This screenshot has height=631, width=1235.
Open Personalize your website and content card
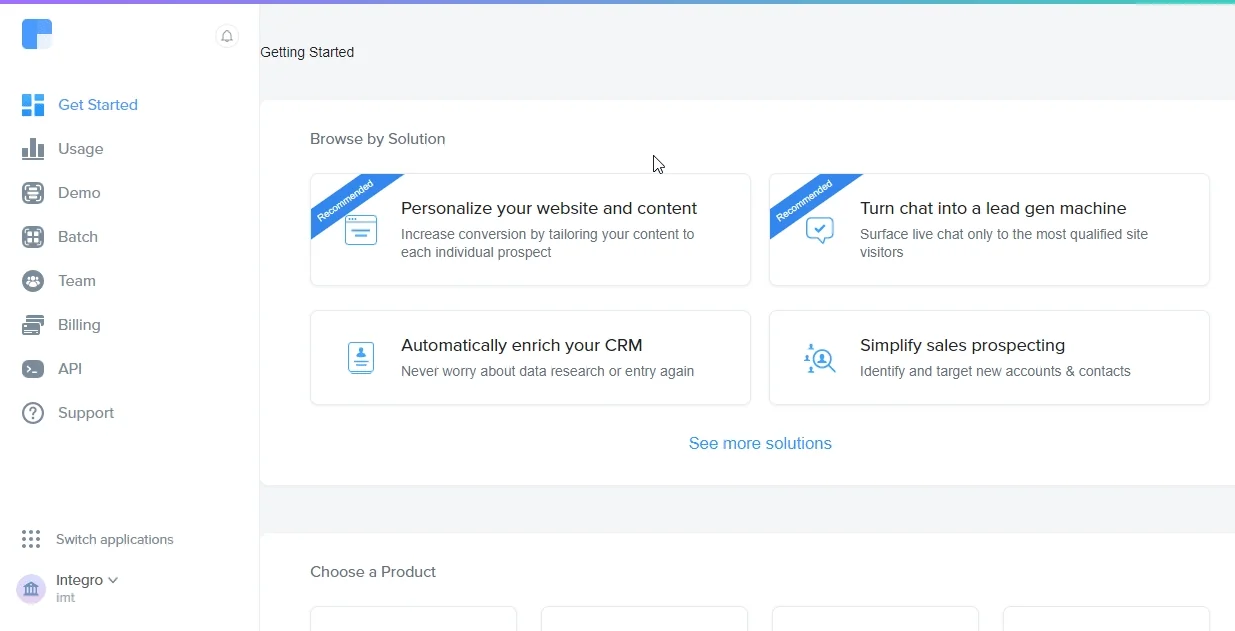(530, 230)
